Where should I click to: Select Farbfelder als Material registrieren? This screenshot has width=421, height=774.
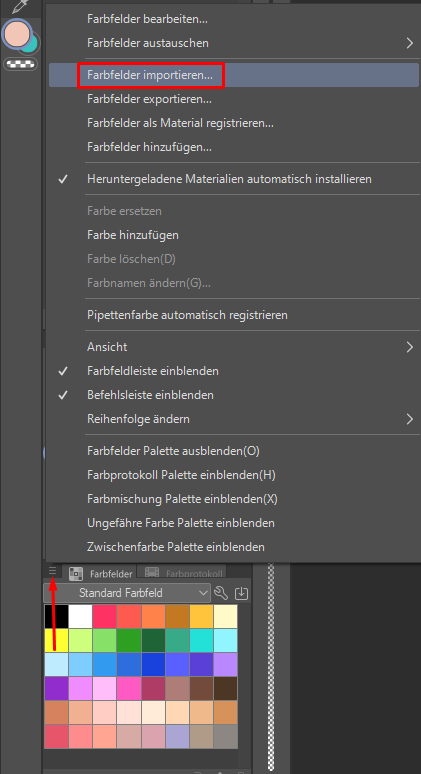click(x=234, y=123)
